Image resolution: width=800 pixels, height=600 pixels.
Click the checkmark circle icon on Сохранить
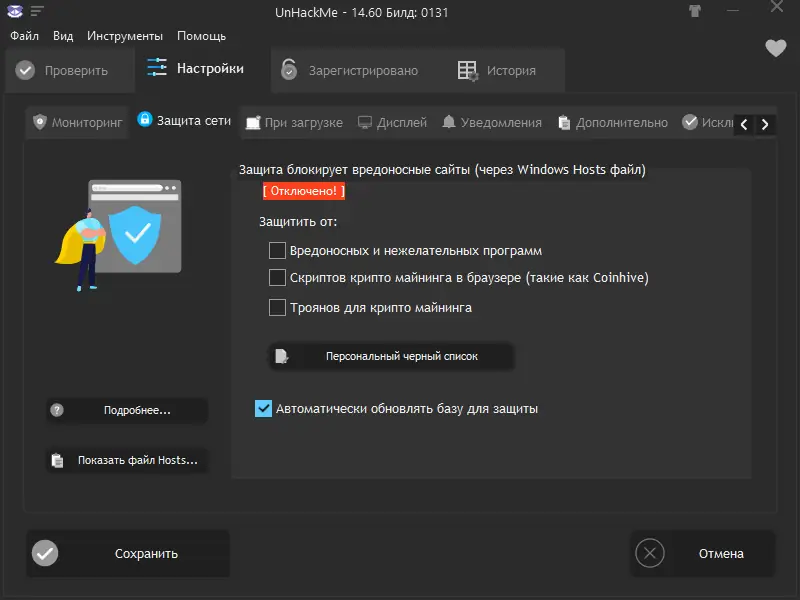(45, 554)
